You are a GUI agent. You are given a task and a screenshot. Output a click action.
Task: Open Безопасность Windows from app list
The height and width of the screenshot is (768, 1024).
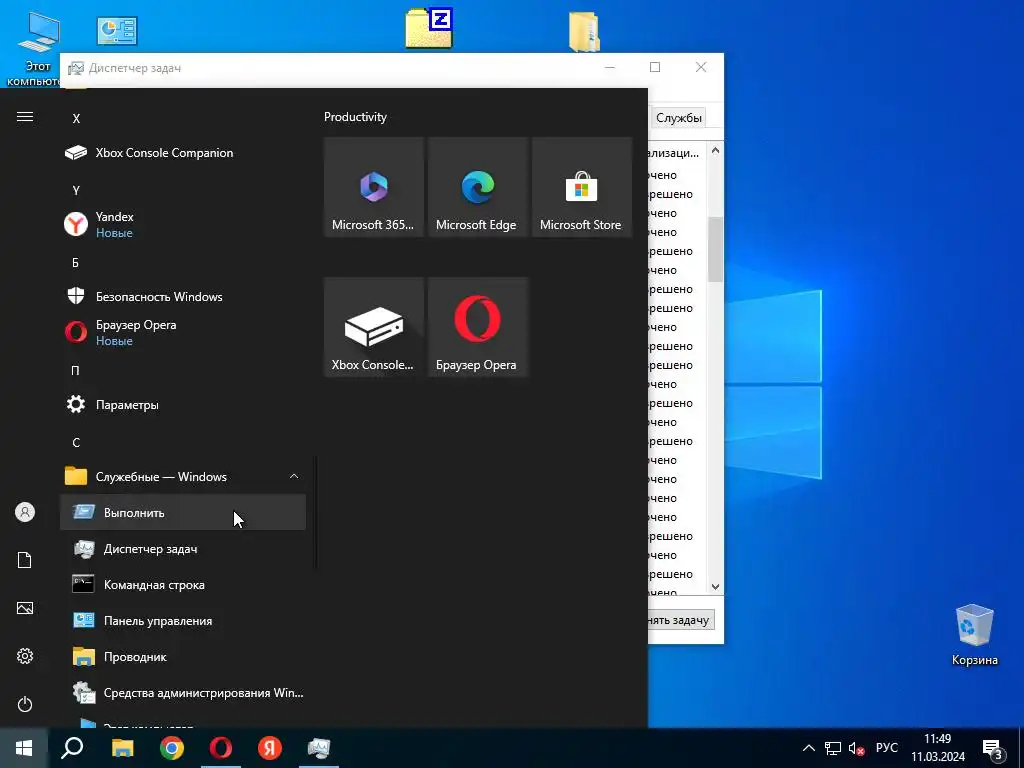[182, 296]
